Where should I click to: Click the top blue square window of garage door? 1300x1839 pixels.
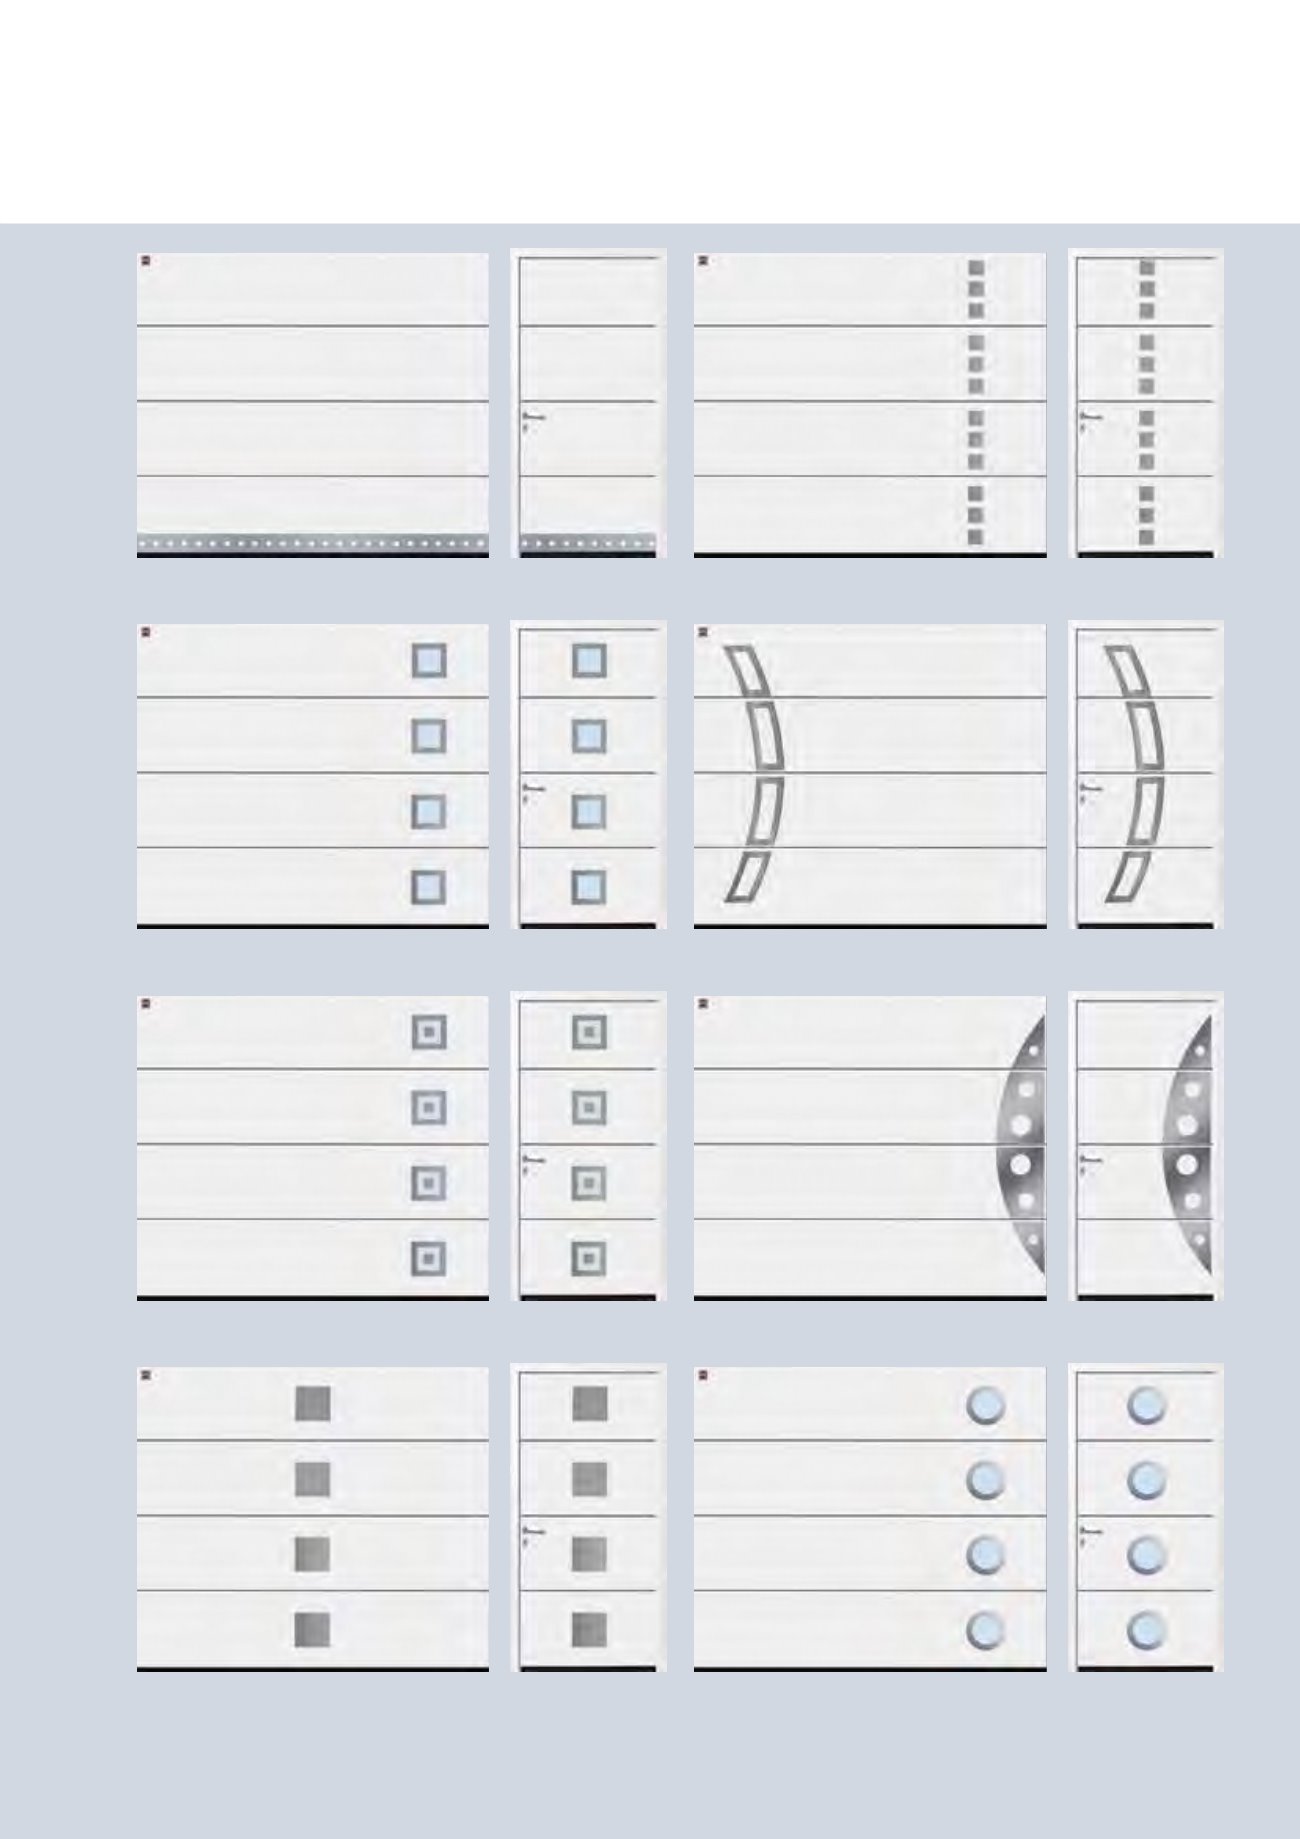[x=429, y=661]
